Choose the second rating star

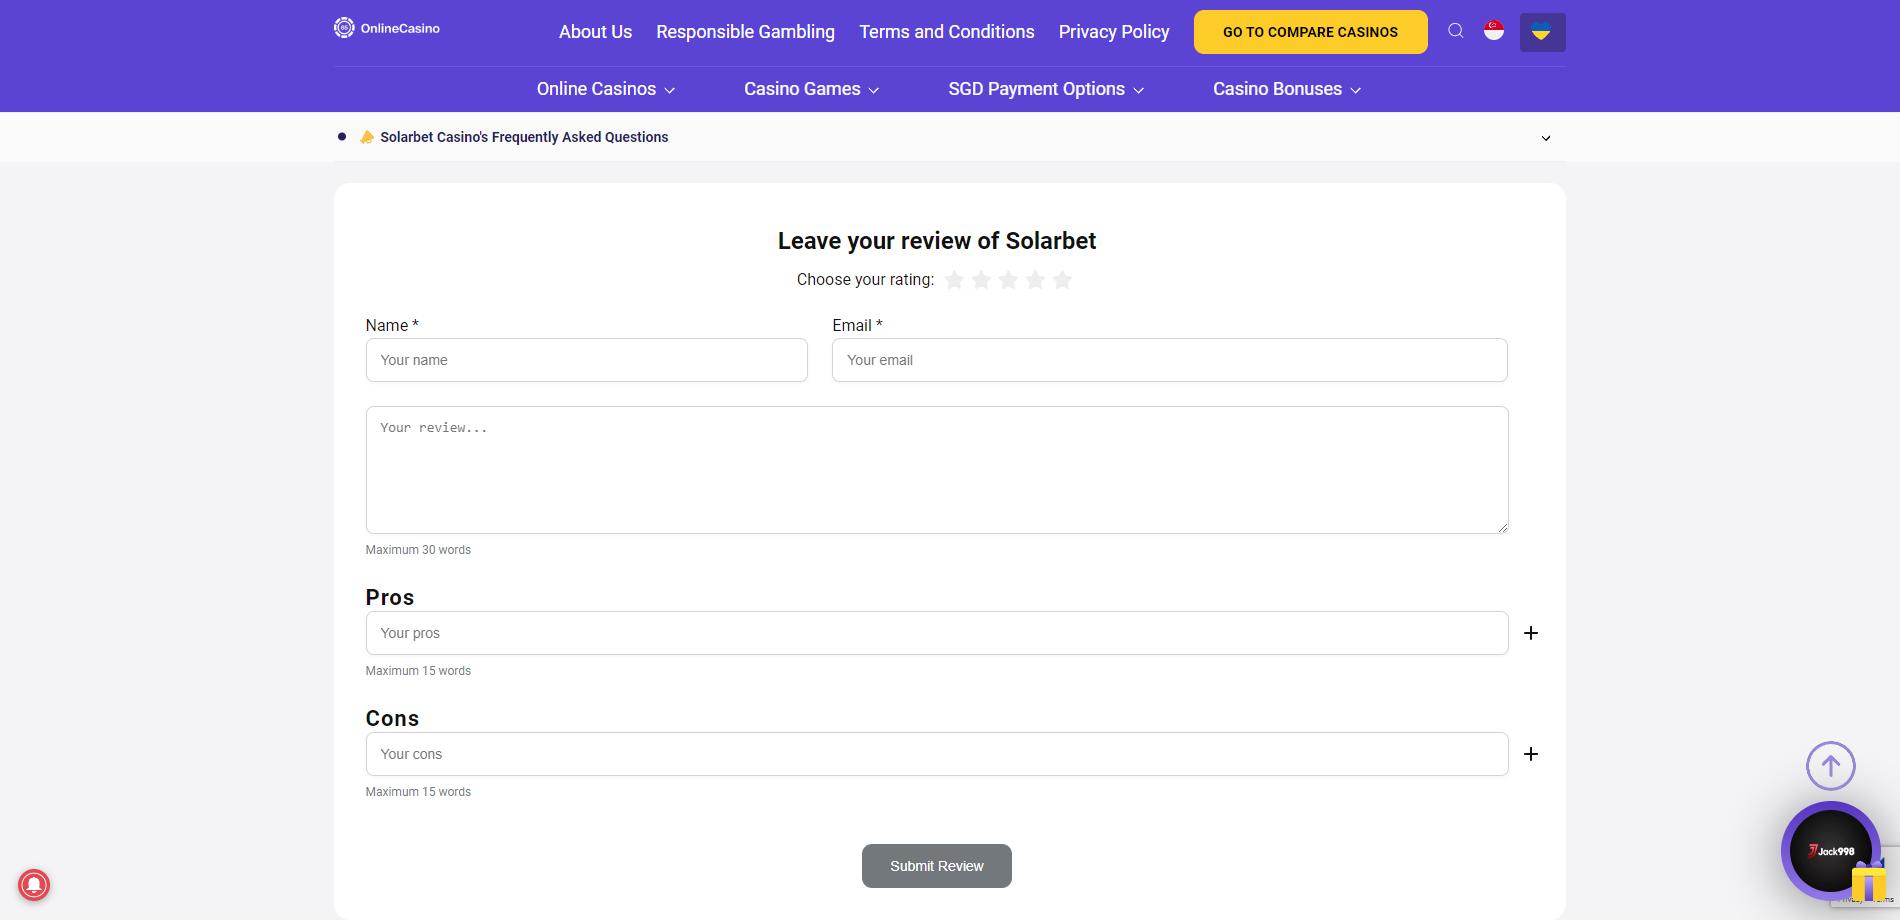pyautogui.click(x=981, y=280)
